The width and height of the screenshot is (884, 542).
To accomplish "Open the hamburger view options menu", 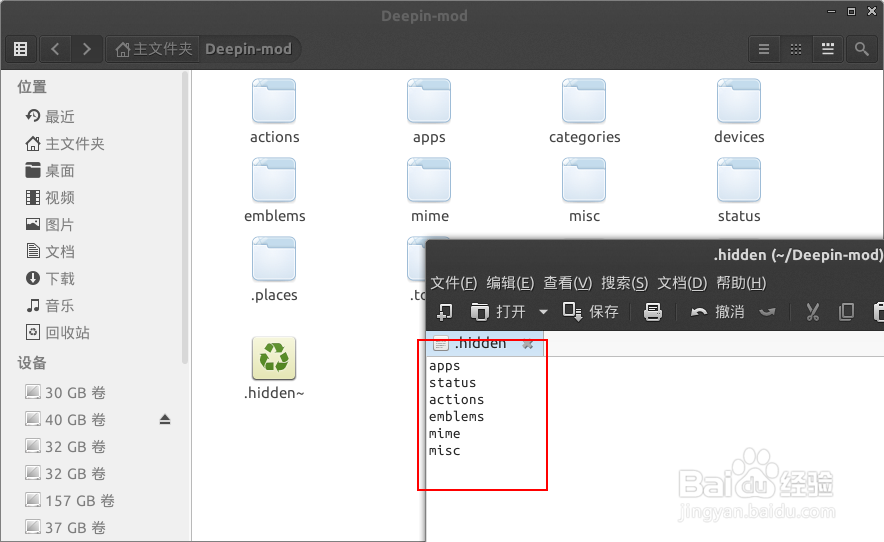I will point(764,49).
